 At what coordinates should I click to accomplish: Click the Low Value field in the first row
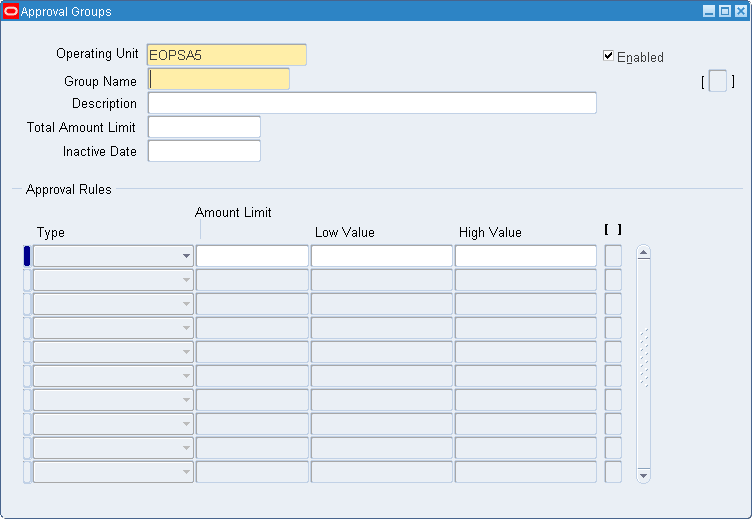click(x=382, y=256)
